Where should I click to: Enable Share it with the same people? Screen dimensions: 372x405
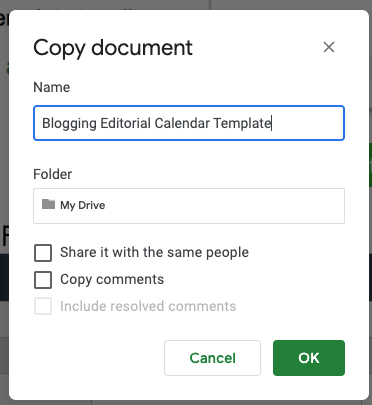tap(43, 253)
